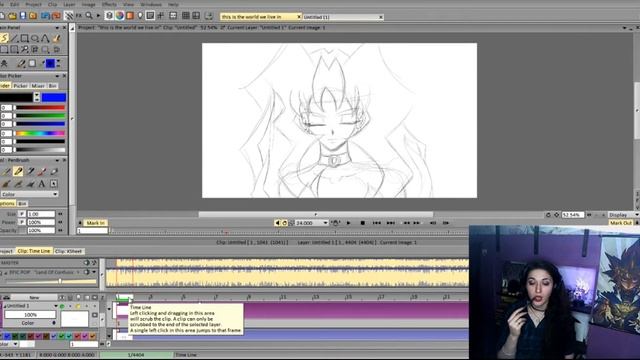
Task: Switch to the Mixer tab
Action: 38,86
